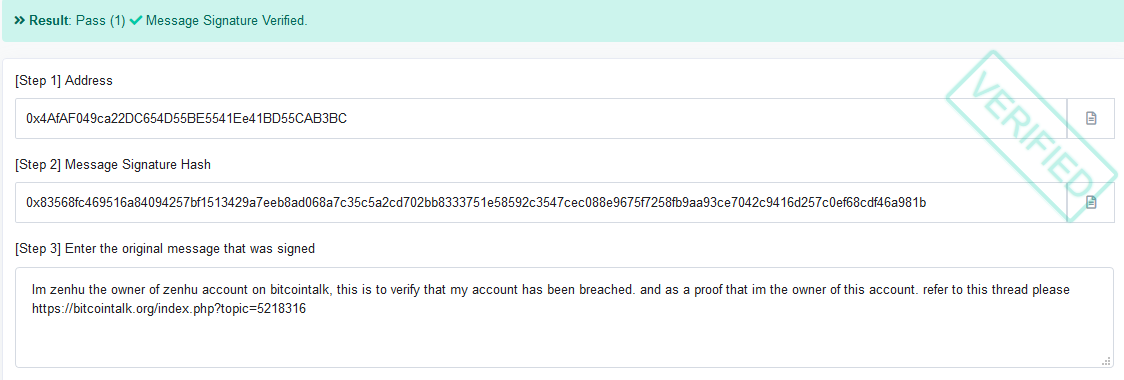Screen dimensions: 1124x380
Task: Click the "[Step 1] Address" label
Action: tap(64, 81)
